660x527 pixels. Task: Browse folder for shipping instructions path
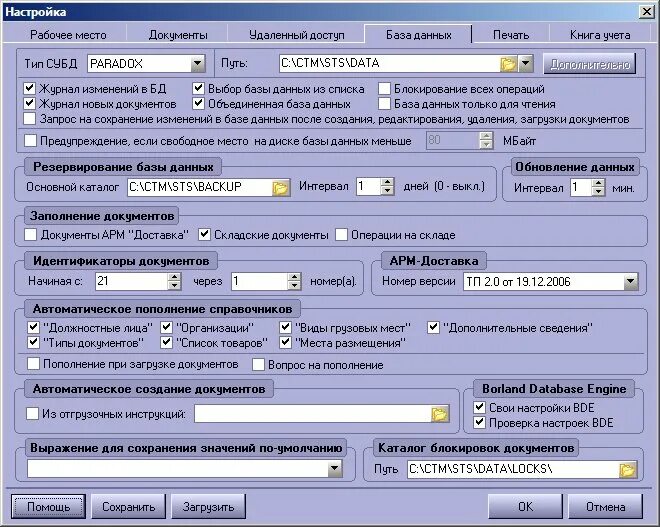pos(440,414)
